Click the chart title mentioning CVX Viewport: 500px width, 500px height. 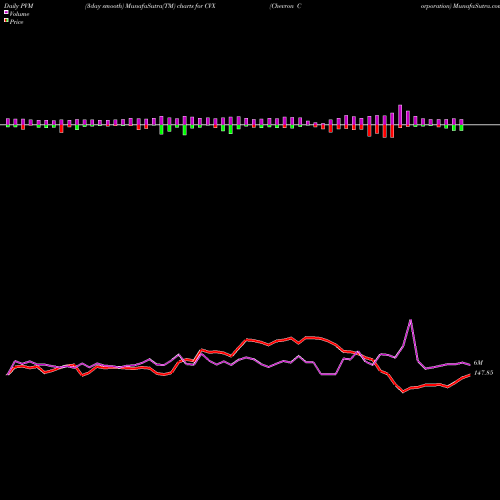click(x=150, y=6)
